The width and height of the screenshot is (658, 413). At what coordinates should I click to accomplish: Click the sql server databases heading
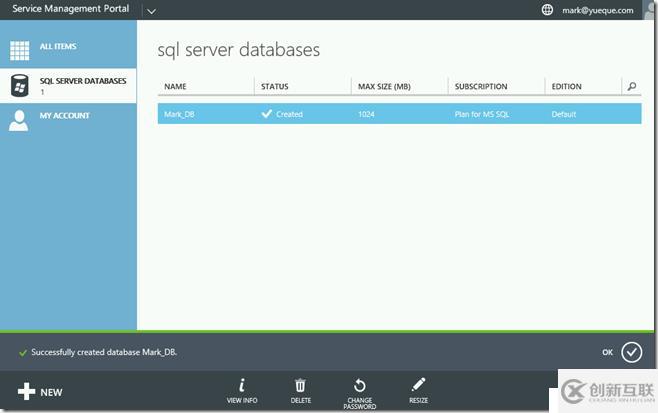tap(239, 50)
